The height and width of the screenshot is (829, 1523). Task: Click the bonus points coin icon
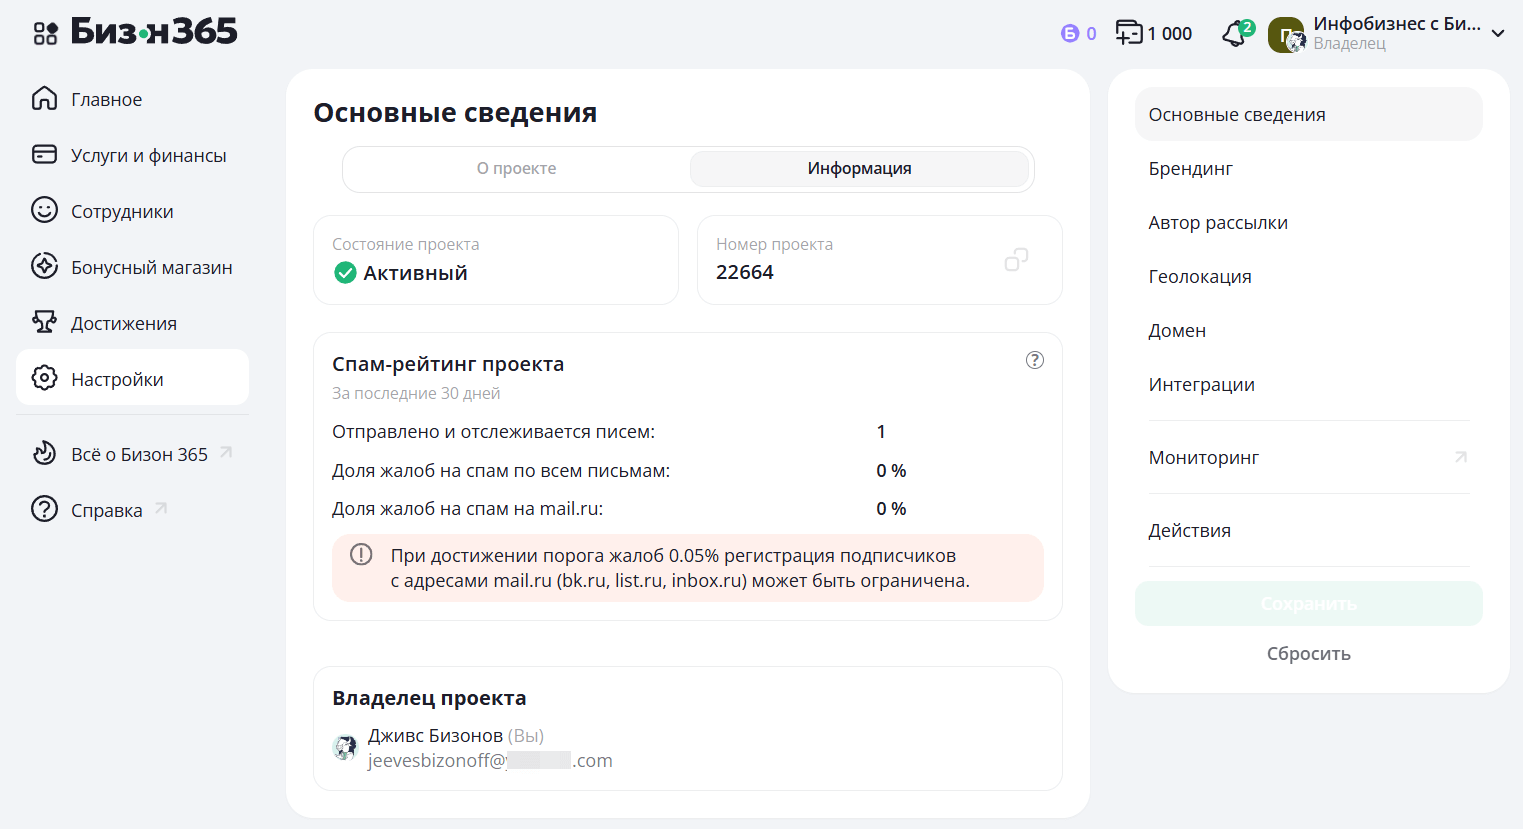(1070, 34)
